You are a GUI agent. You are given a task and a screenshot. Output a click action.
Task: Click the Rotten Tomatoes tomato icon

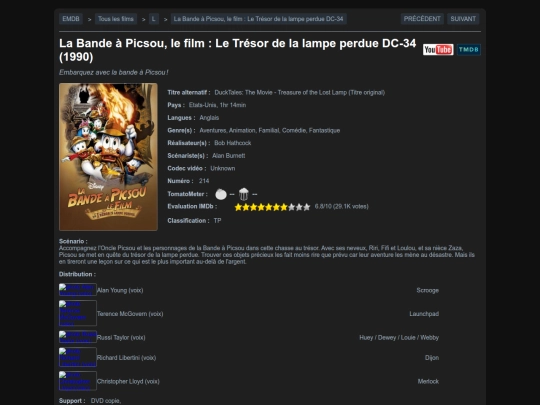(221, 194)
